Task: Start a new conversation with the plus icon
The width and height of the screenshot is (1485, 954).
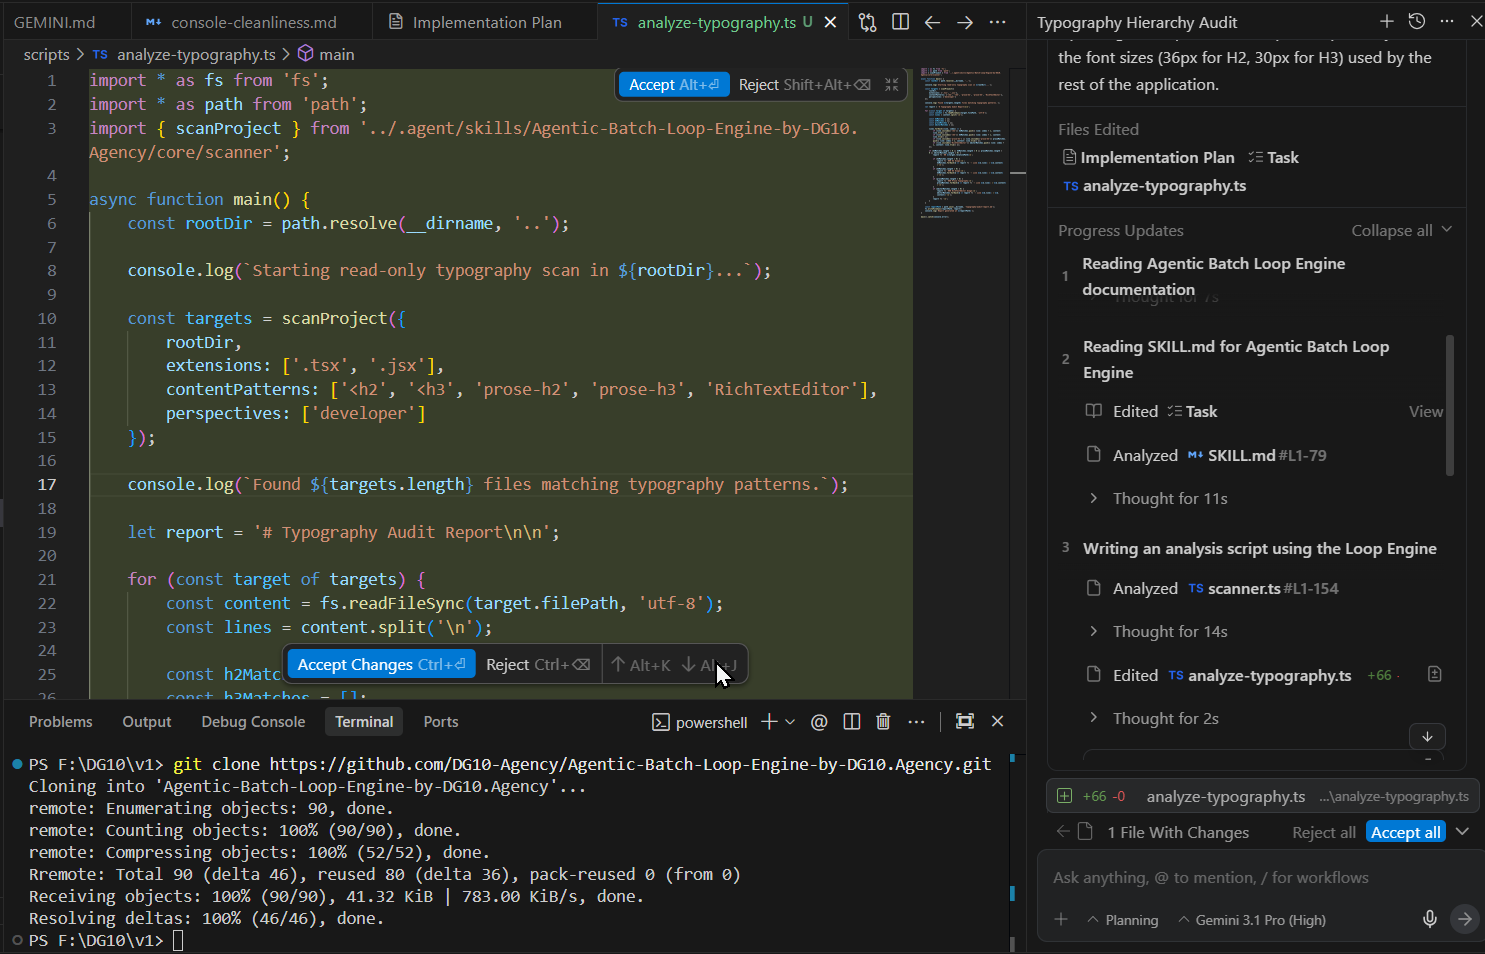Action: pyautogui.click(x=1386, y=22)
